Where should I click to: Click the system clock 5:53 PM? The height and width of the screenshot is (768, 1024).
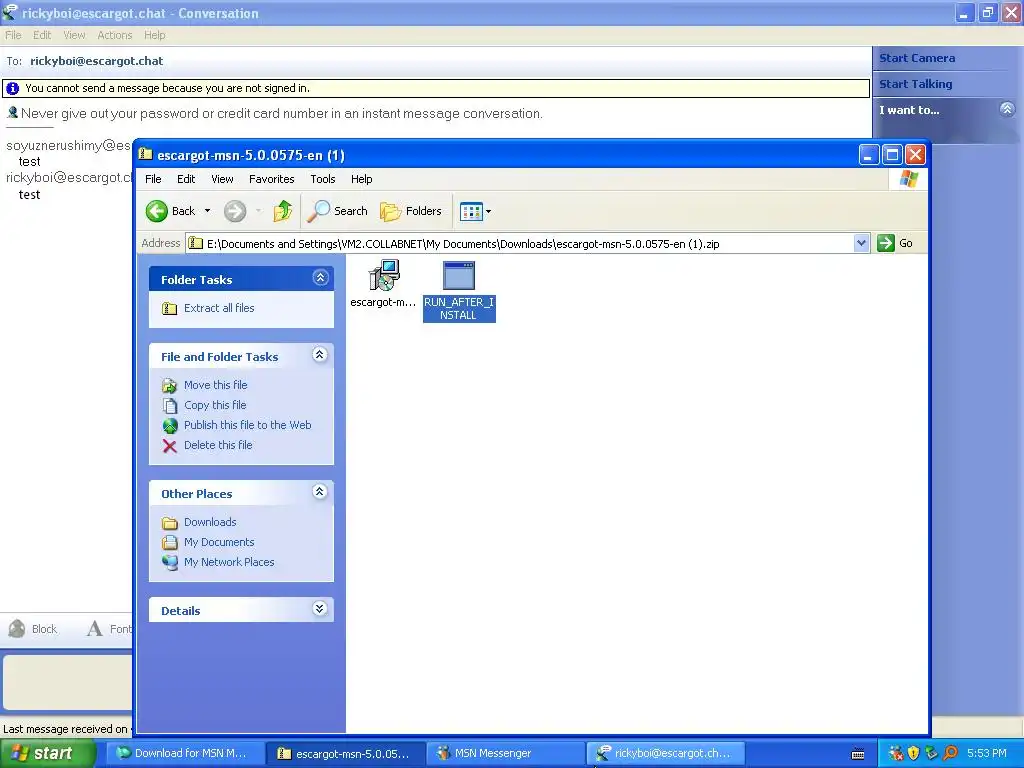coord(987,754)
